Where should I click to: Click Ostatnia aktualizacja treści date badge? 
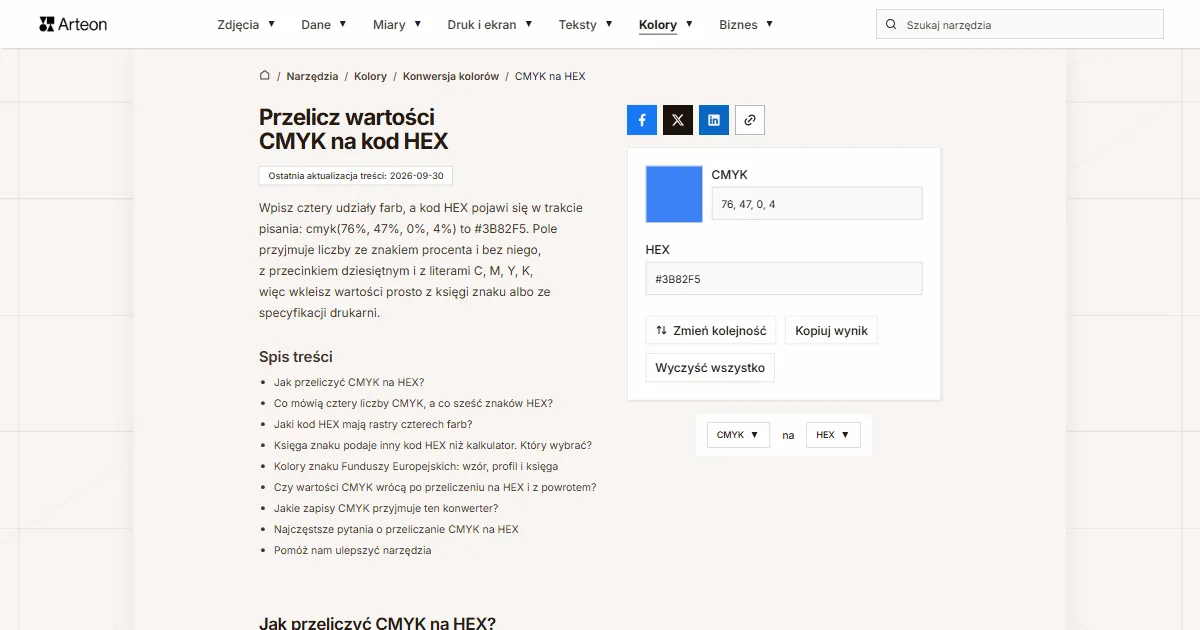pos(356,175)
